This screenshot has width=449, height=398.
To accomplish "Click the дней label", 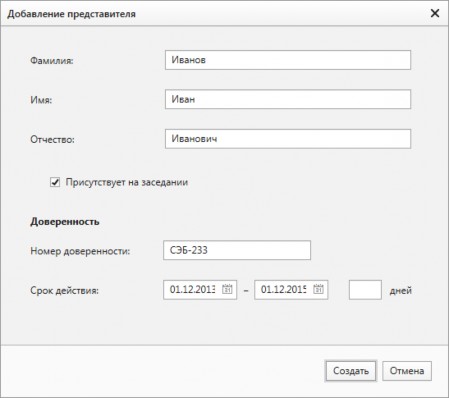I will coord(401,290).
